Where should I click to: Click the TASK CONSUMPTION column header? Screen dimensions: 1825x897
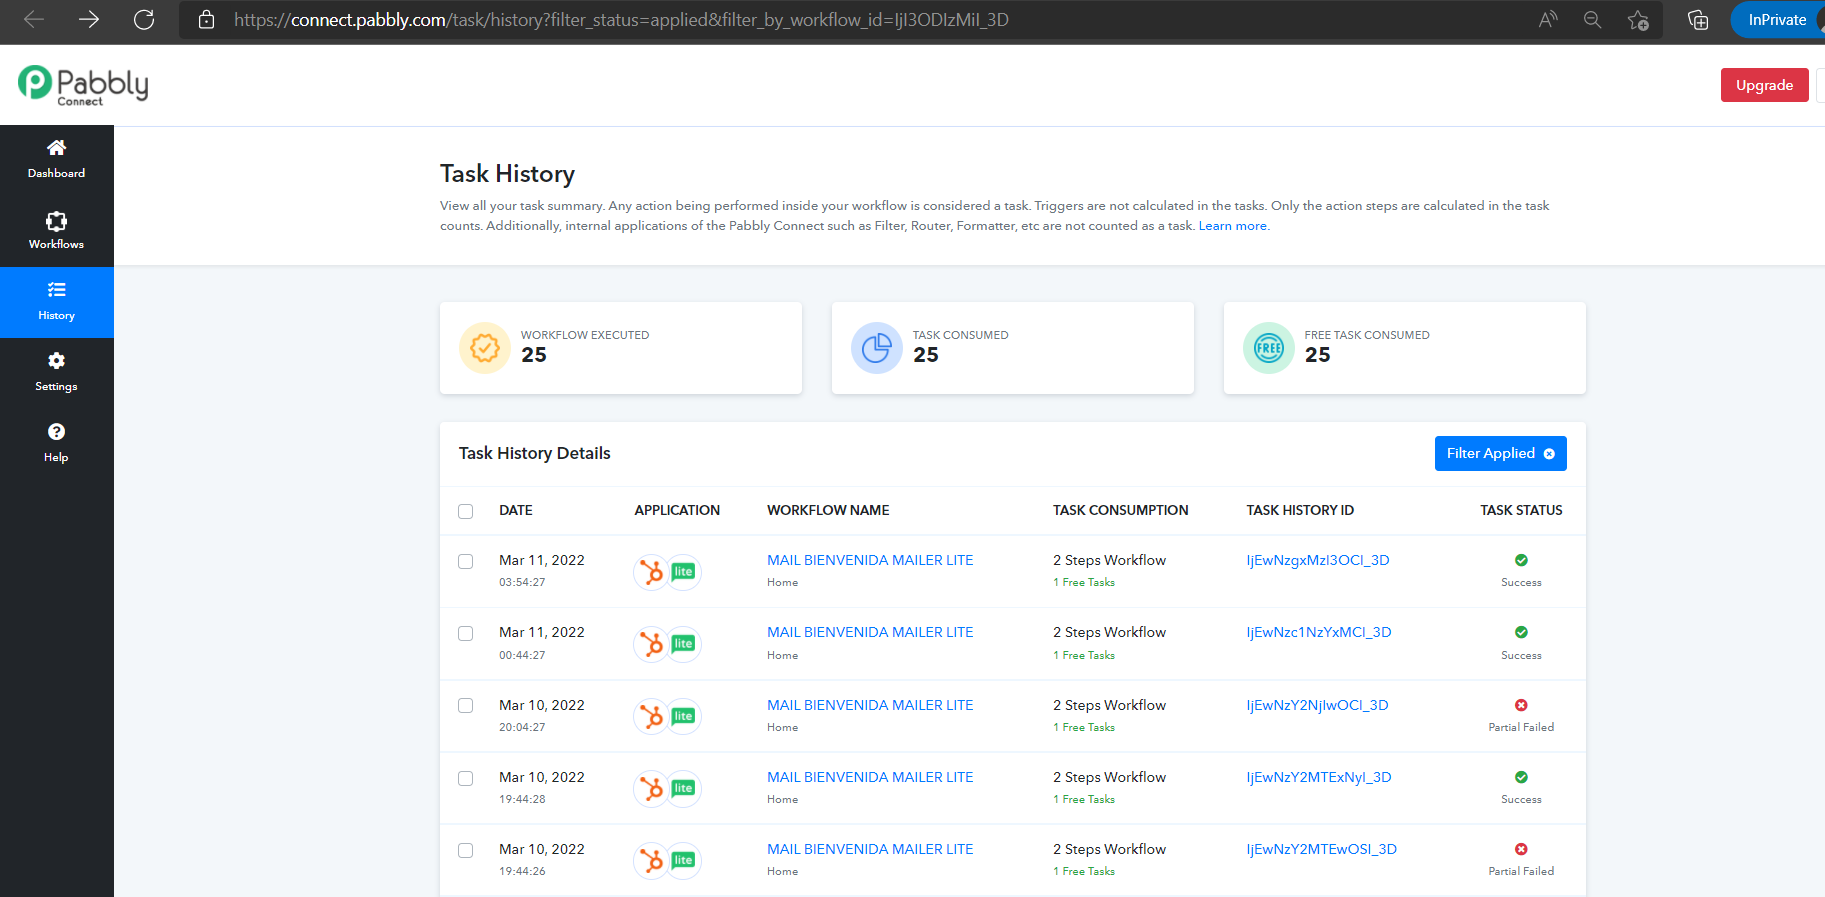click(1121, 510)
